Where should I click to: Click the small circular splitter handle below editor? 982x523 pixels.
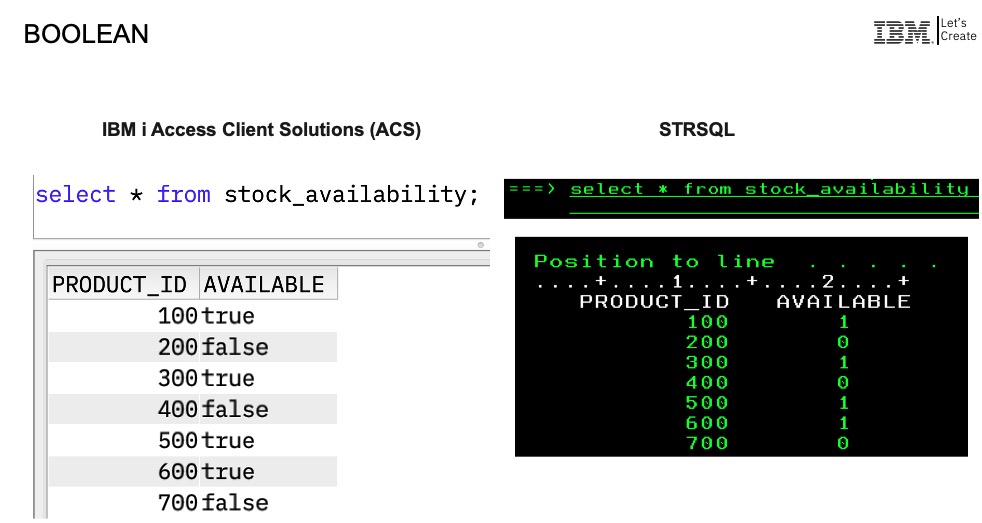(x=480, y=245)
